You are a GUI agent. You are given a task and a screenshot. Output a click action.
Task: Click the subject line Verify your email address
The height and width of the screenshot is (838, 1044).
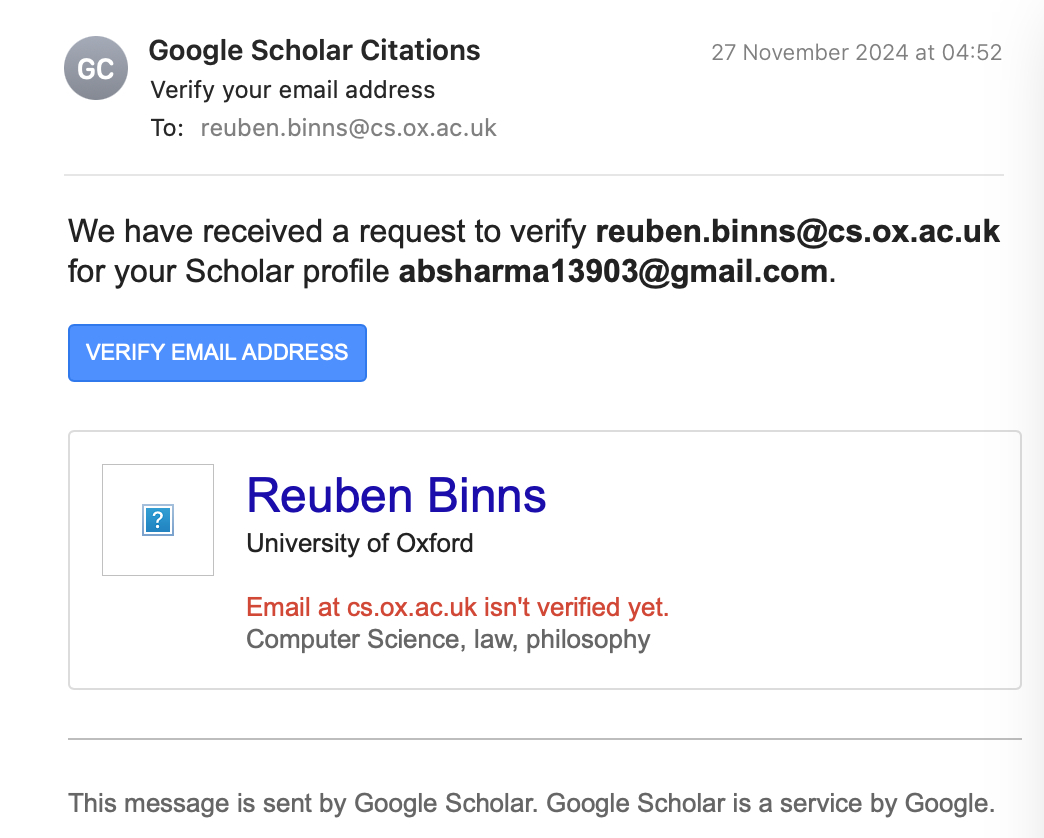[x=292, y=90]
